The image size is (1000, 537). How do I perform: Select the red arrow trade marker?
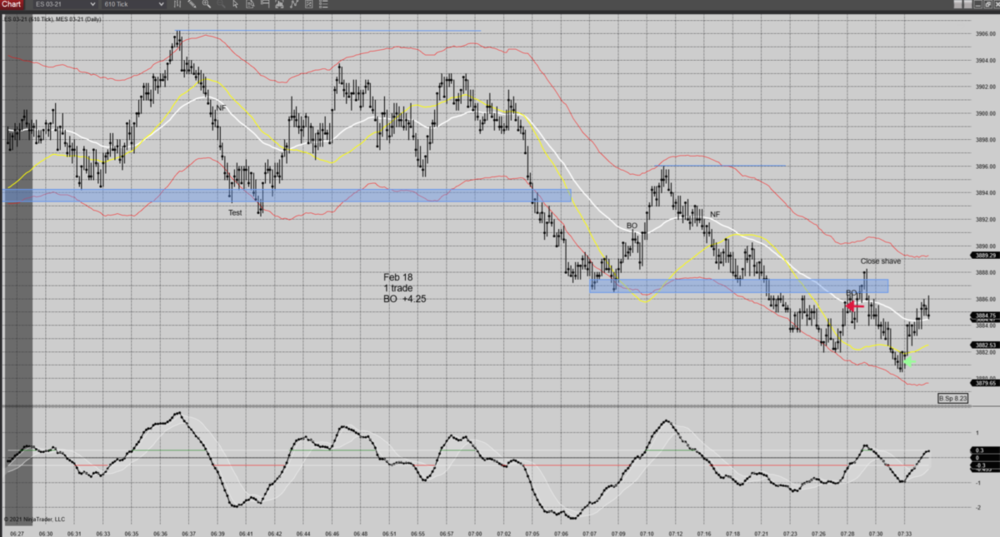click(855, 306)
